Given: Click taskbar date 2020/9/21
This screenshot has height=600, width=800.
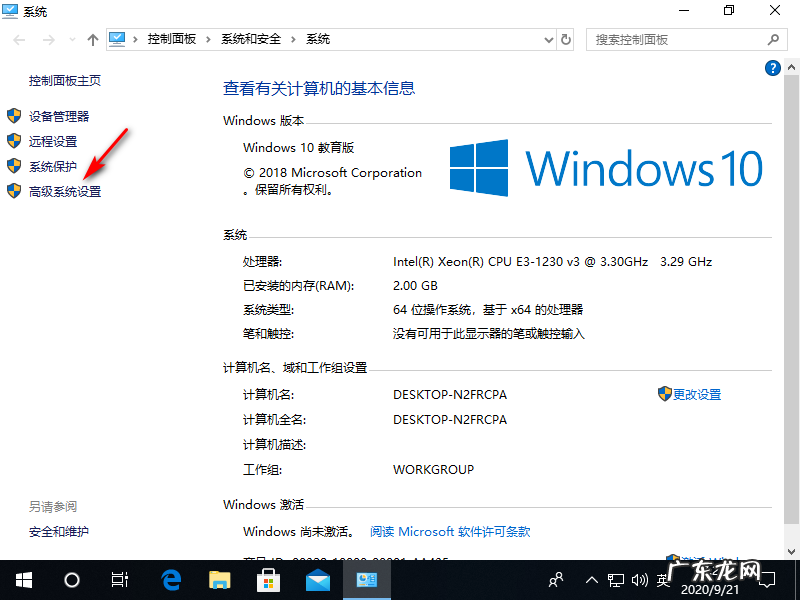Looking at the screenshot, I should click(710, 590).
